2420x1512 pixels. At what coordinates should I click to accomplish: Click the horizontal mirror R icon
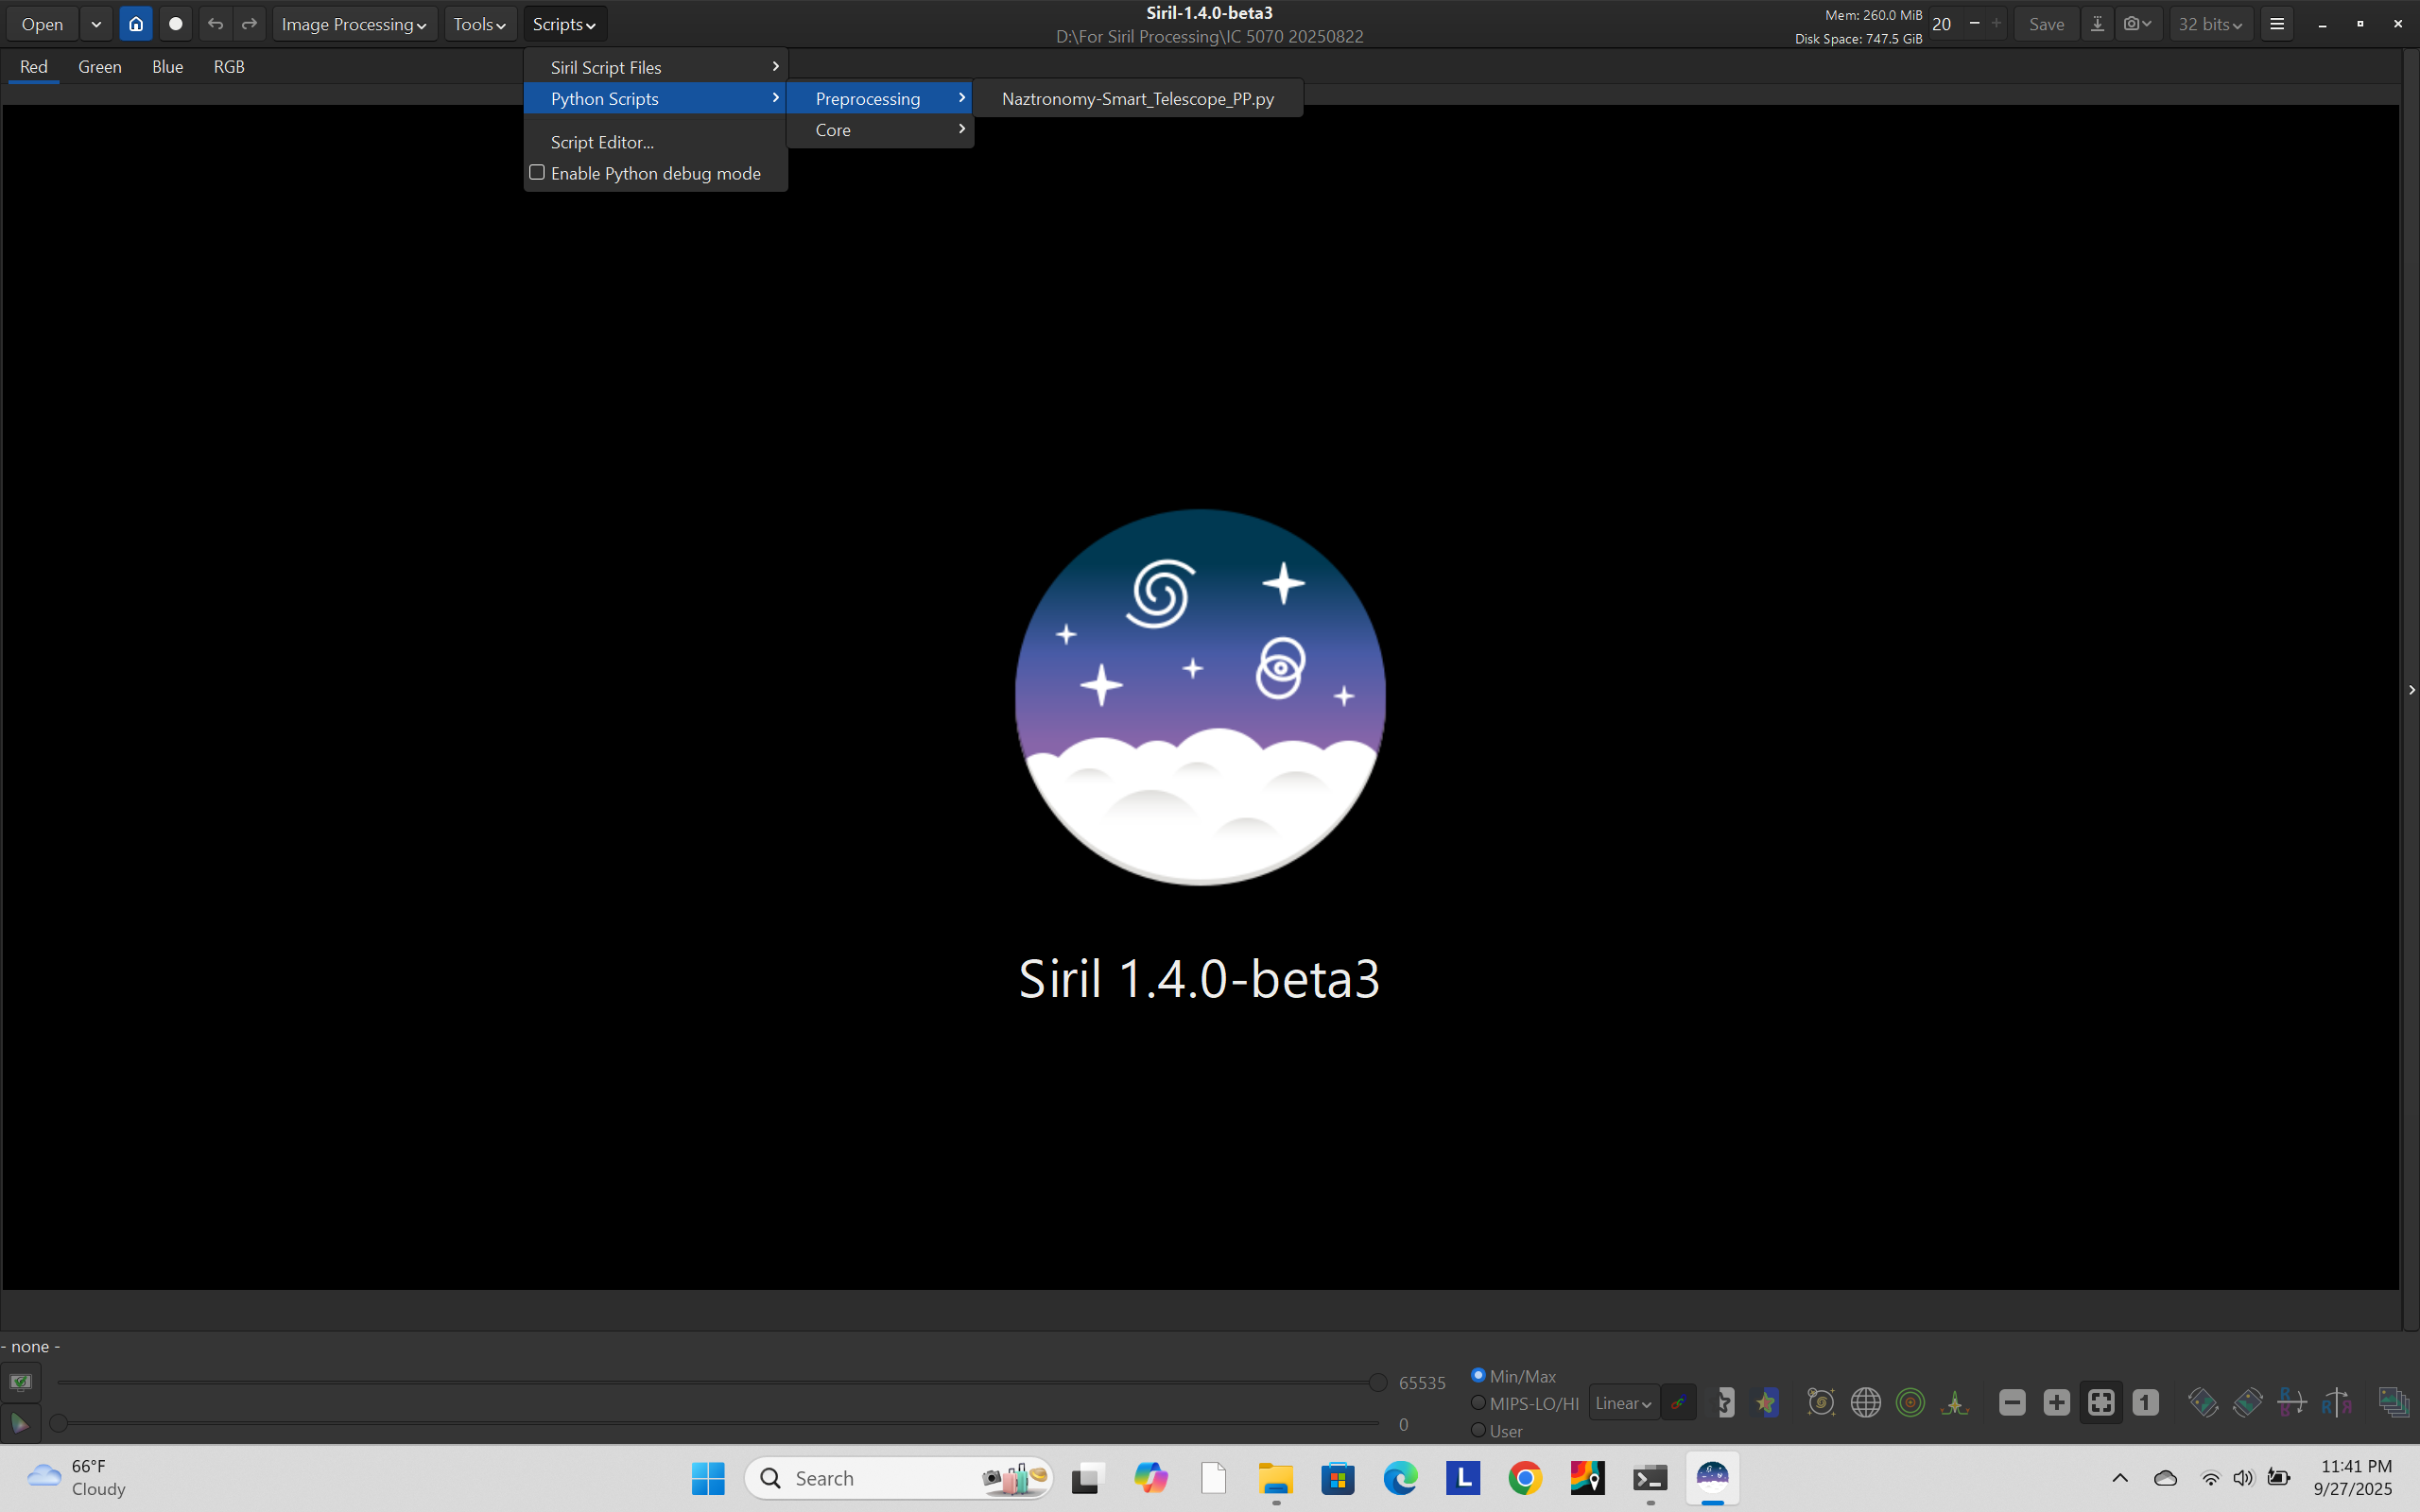point(2291,1402)
